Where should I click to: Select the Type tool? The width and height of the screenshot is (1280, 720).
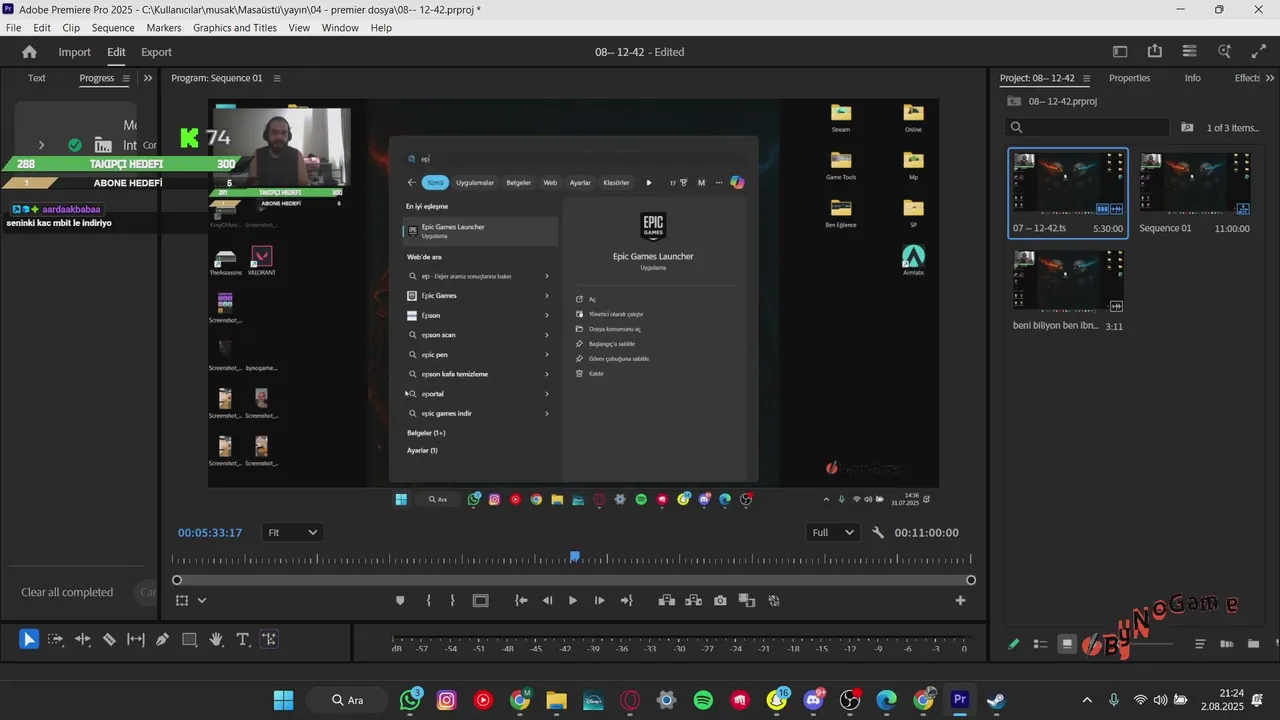(242, 639)
